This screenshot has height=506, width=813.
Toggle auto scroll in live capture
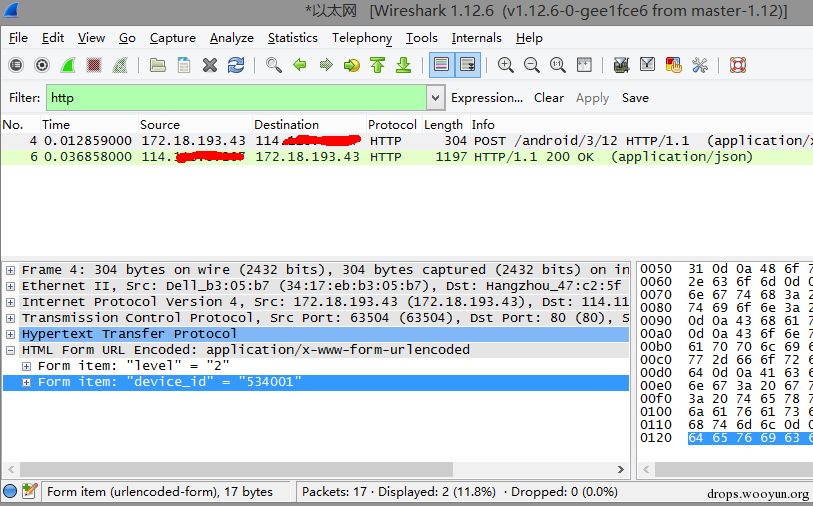(x=468, y=65)
